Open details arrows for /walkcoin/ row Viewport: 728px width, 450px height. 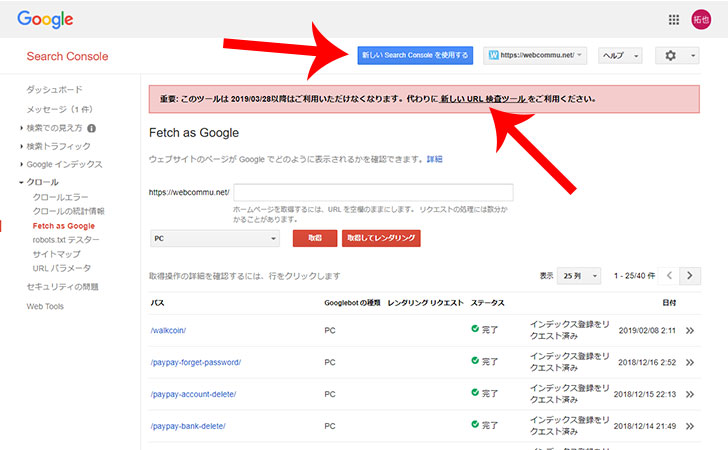(690, 331)
